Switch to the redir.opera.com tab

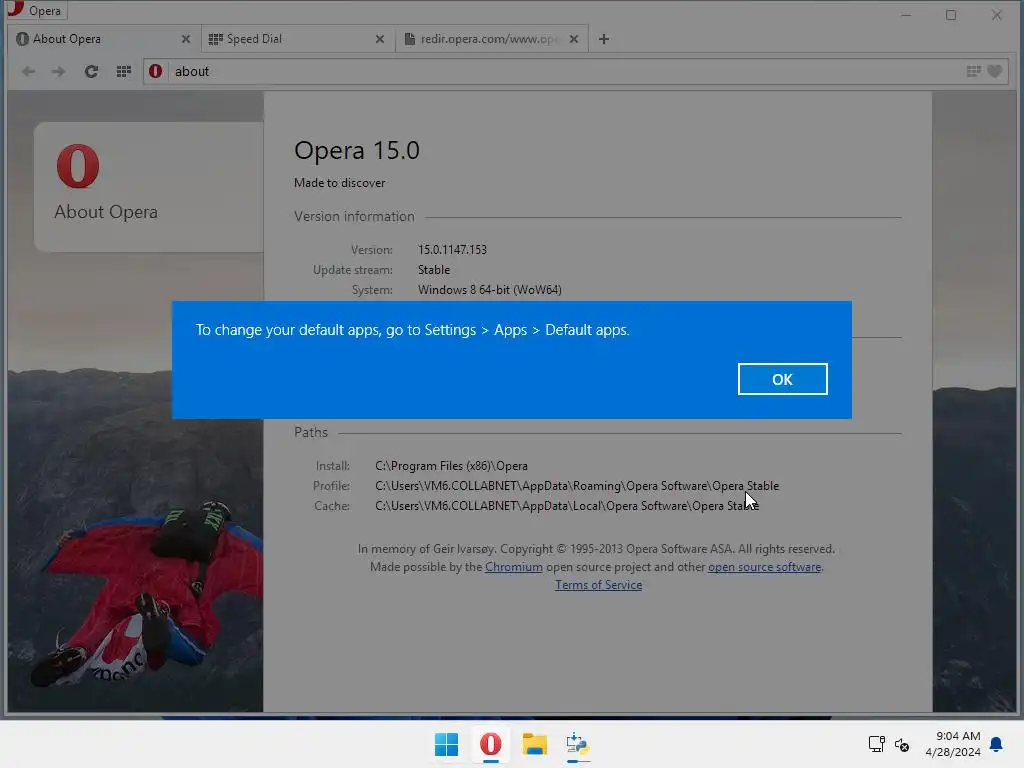tap(493, 39)
